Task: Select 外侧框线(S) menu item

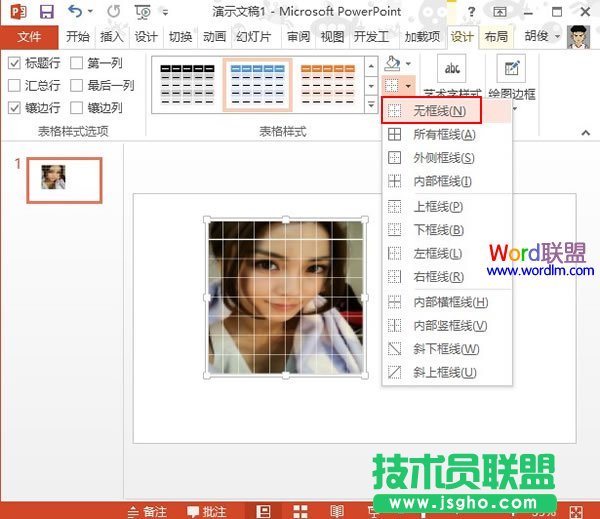Action: pyautogui.click(x=447, y=158)
